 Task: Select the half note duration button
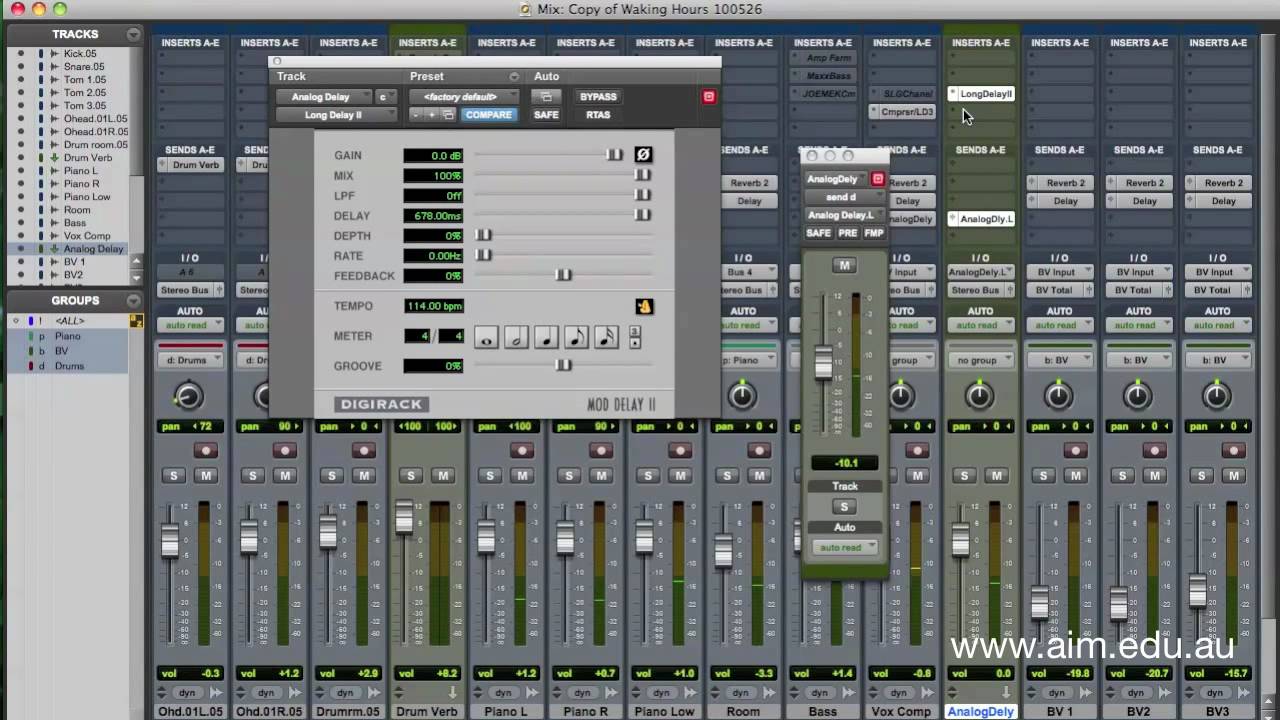[516, 337]
